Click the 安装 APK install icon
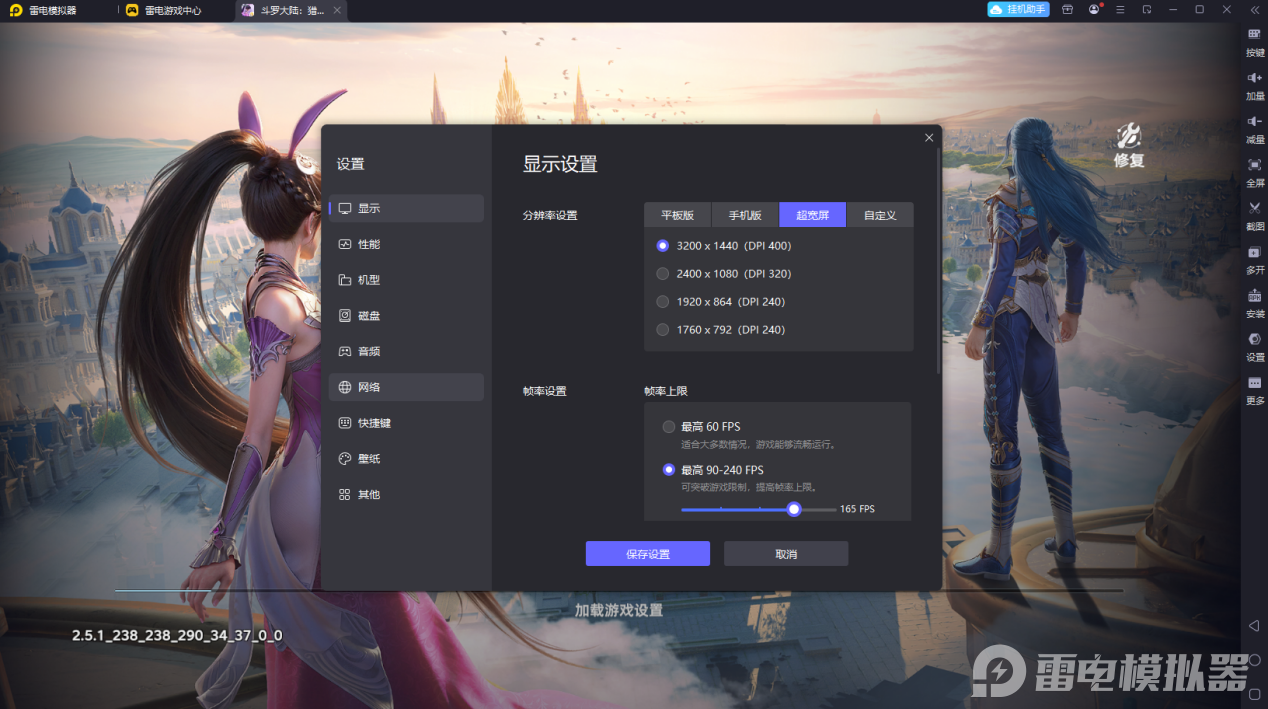This screenshot has height=709, width=1268. 1254,295
